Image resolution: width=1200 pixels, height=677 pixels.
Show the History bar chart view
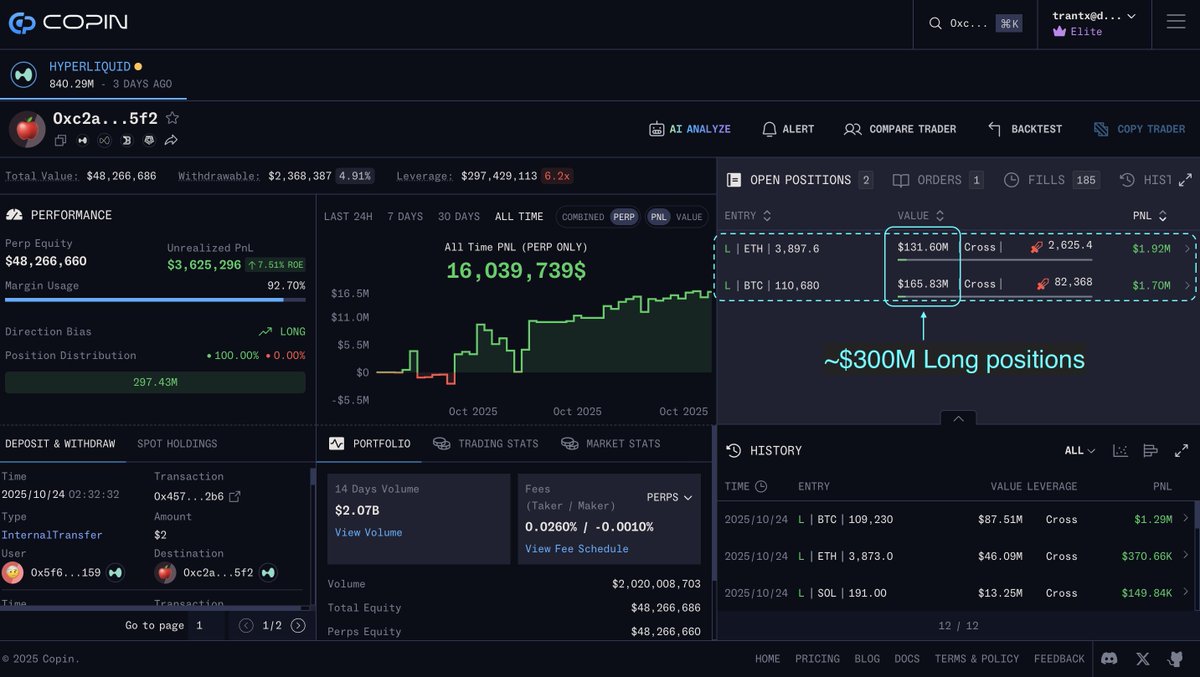point(1150,451)
